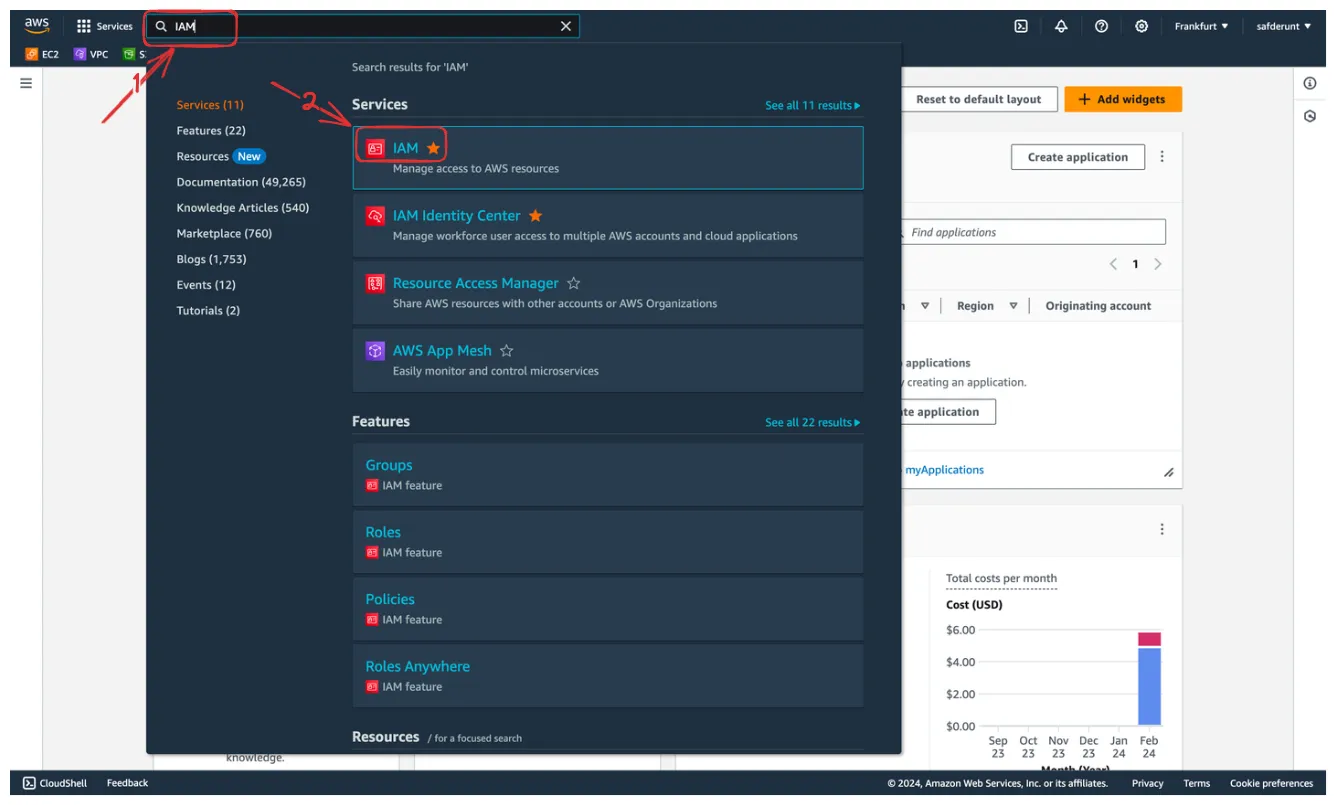1336x805 pixels.
Task: Open the AWS App Mesh result
Action: coord(608,360)
